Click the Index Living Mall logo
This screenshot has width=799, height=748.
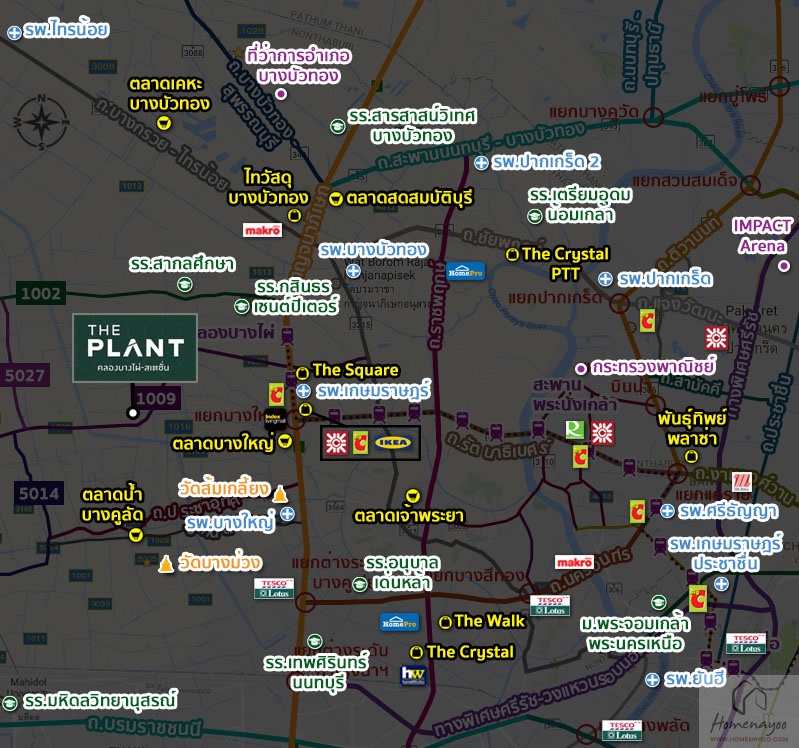point(275,418)
